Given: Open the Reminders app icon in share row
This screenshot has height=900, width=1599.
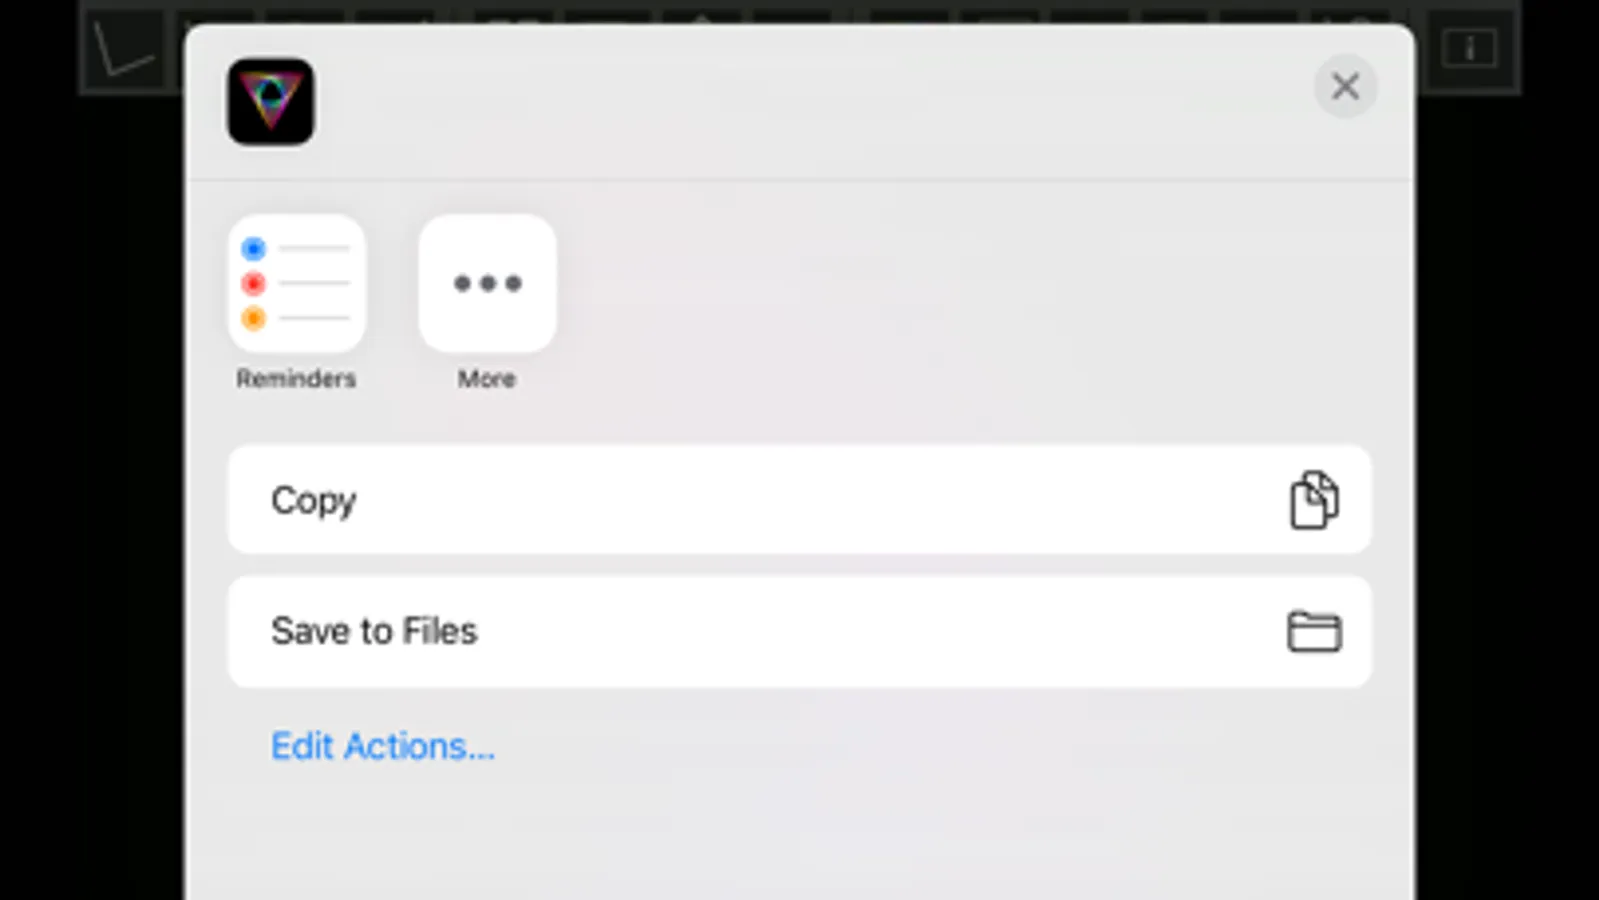Looking at the screenshot, I should [297, 283].
